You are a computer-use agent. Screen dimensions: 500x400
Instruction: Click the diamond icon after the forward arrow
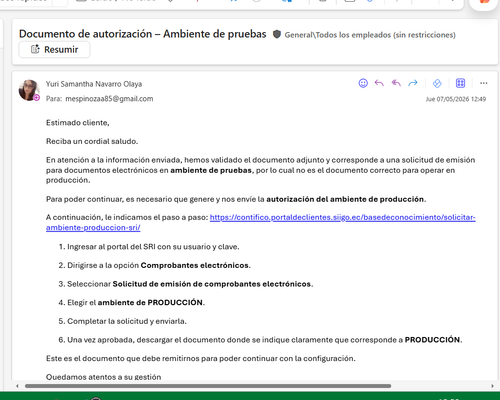(437, 83)
